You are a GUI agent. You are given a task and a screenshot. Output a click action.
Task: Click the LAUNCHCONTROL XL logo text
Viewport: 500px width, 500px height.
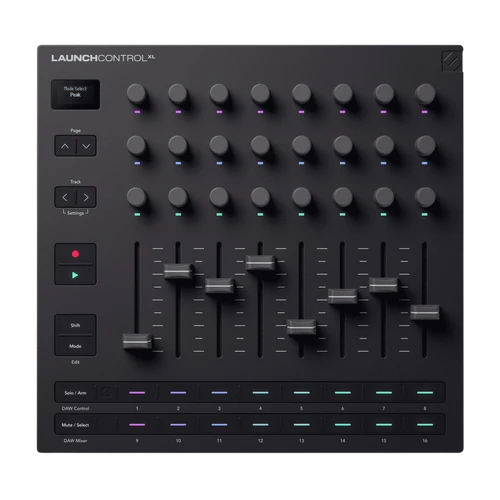(x=103, y=58)
